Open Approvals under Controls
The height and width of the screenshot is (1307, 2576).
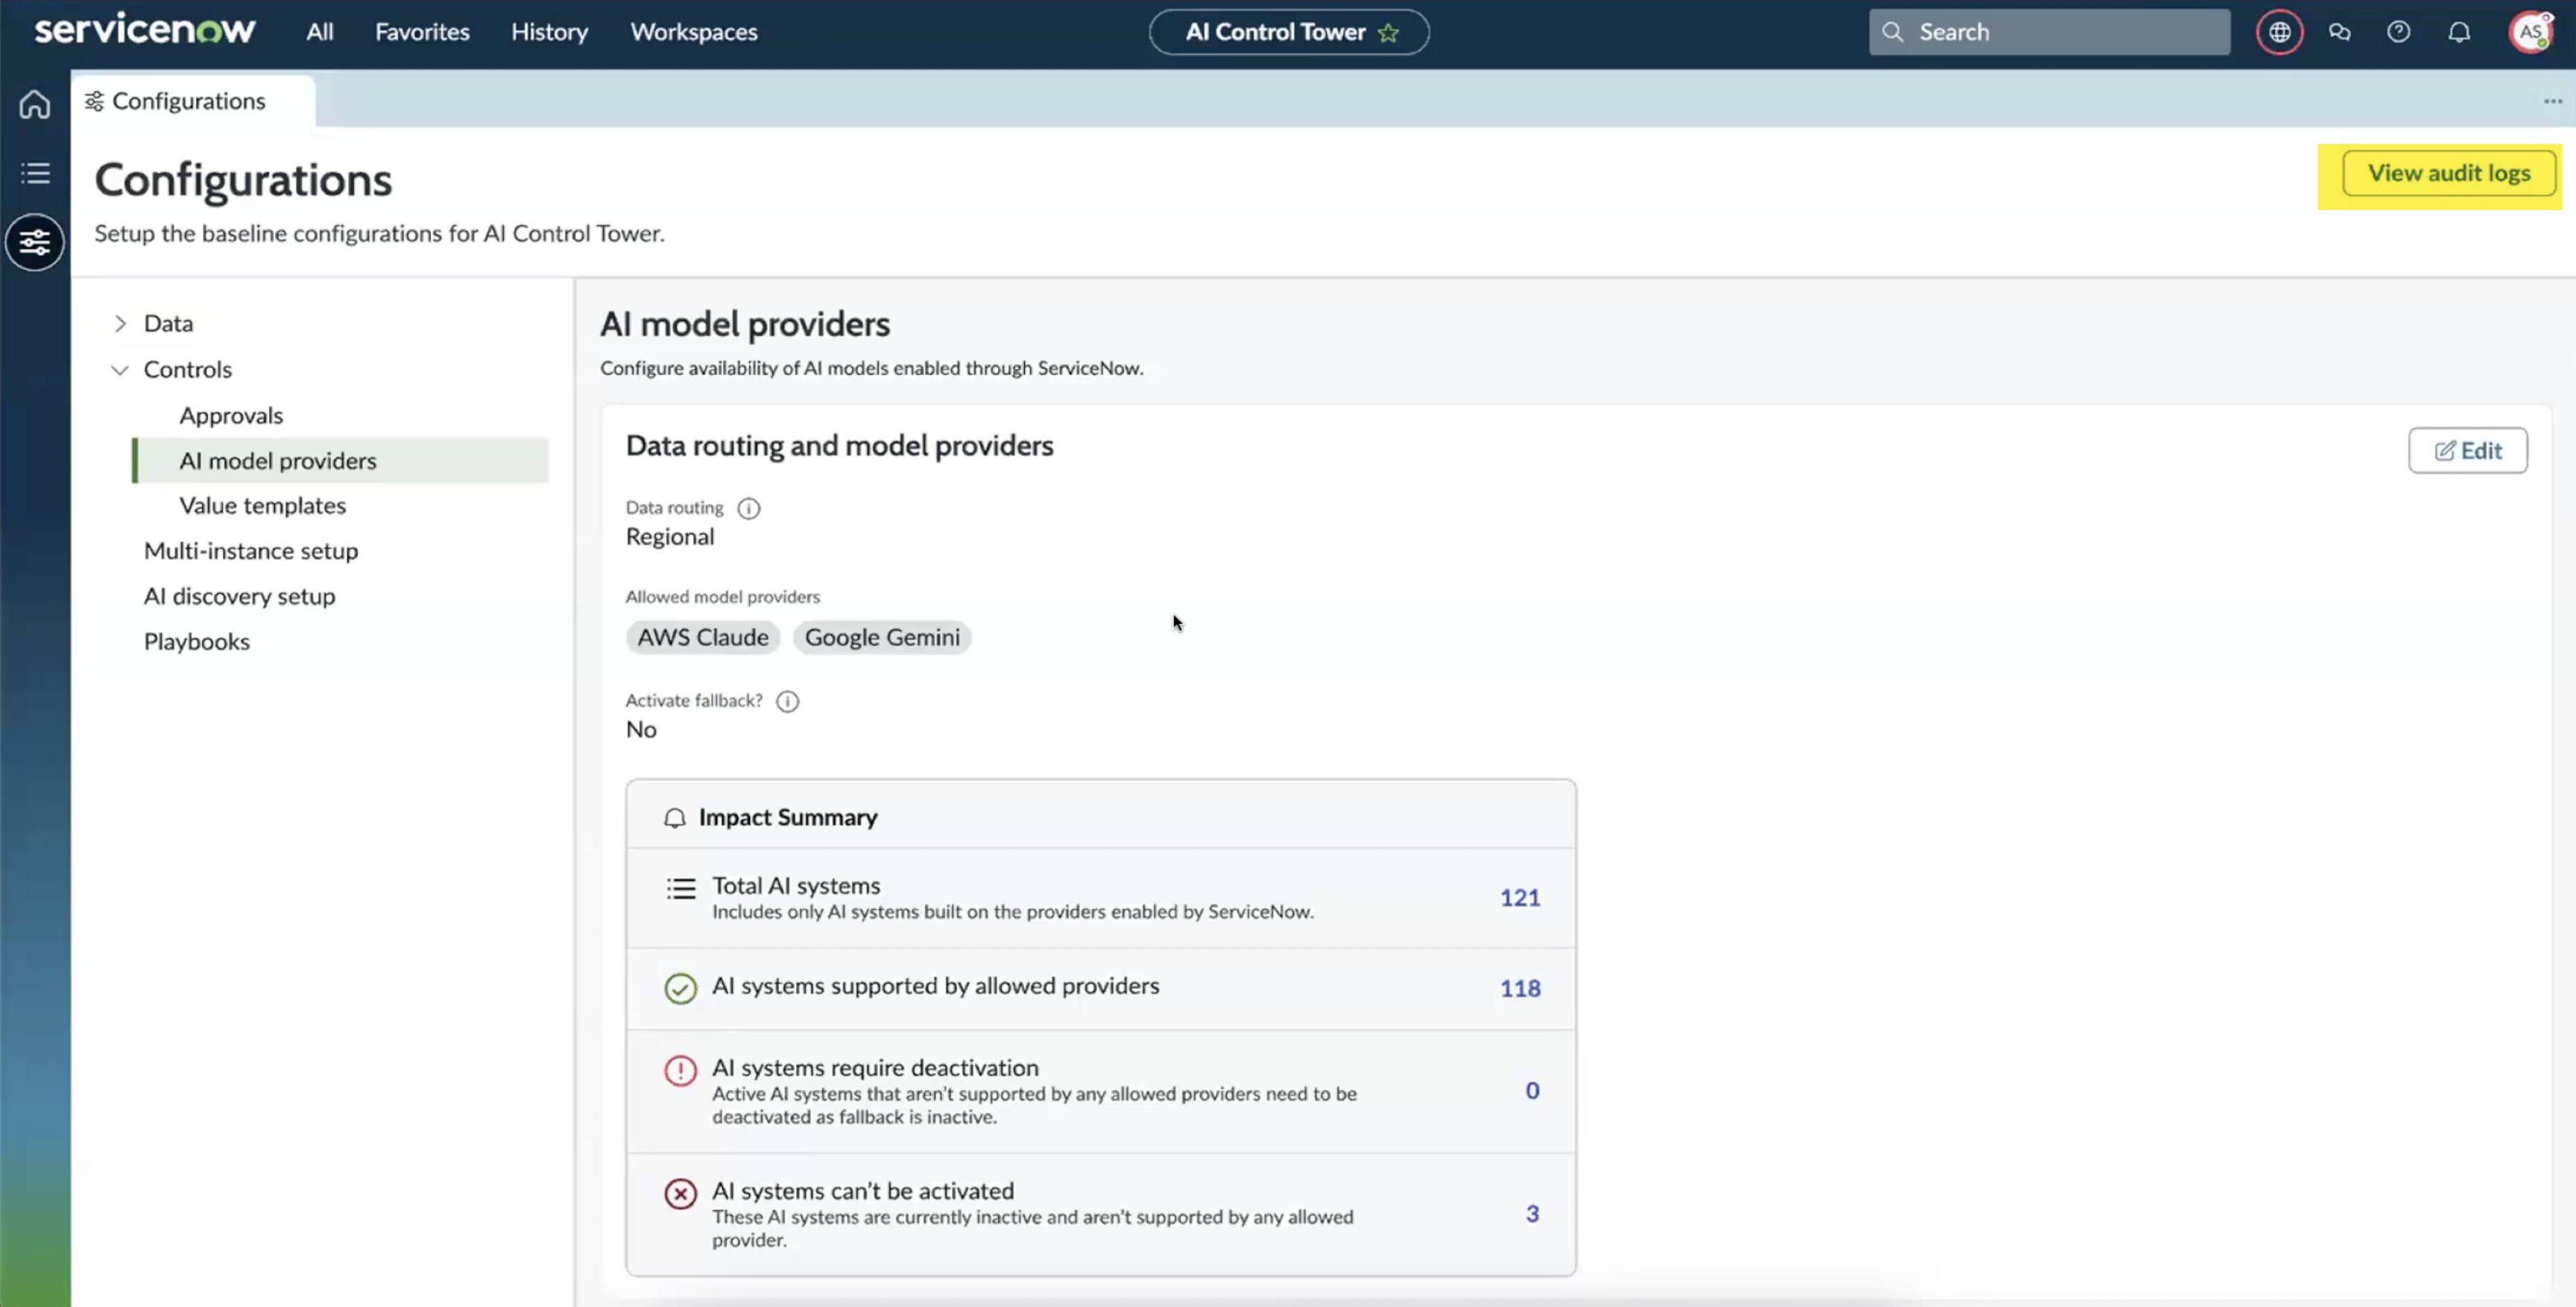pos(231,415)
